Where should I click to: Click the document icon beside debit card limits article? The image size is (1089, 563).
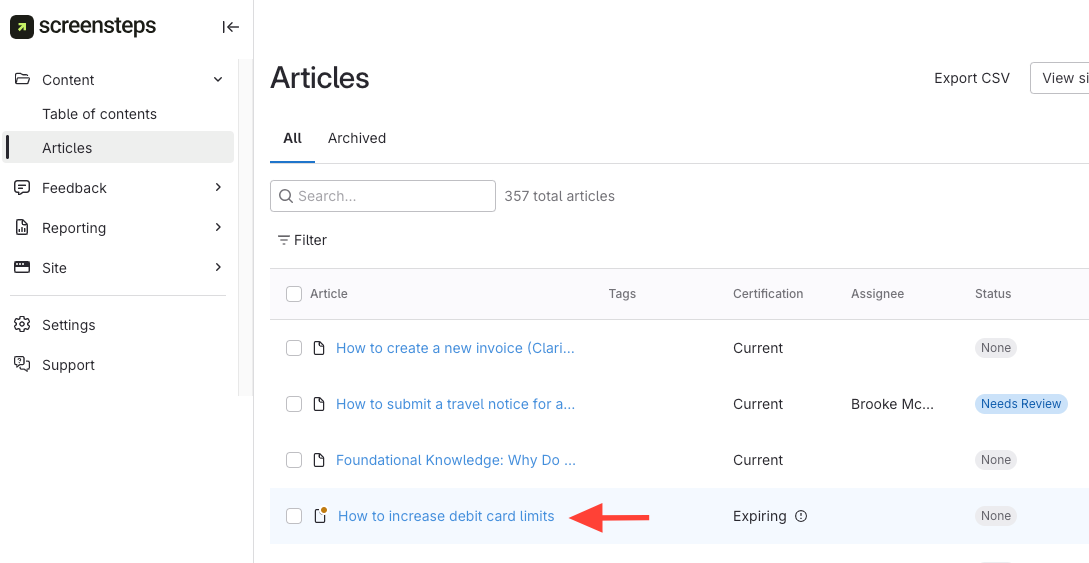point(320,516)
